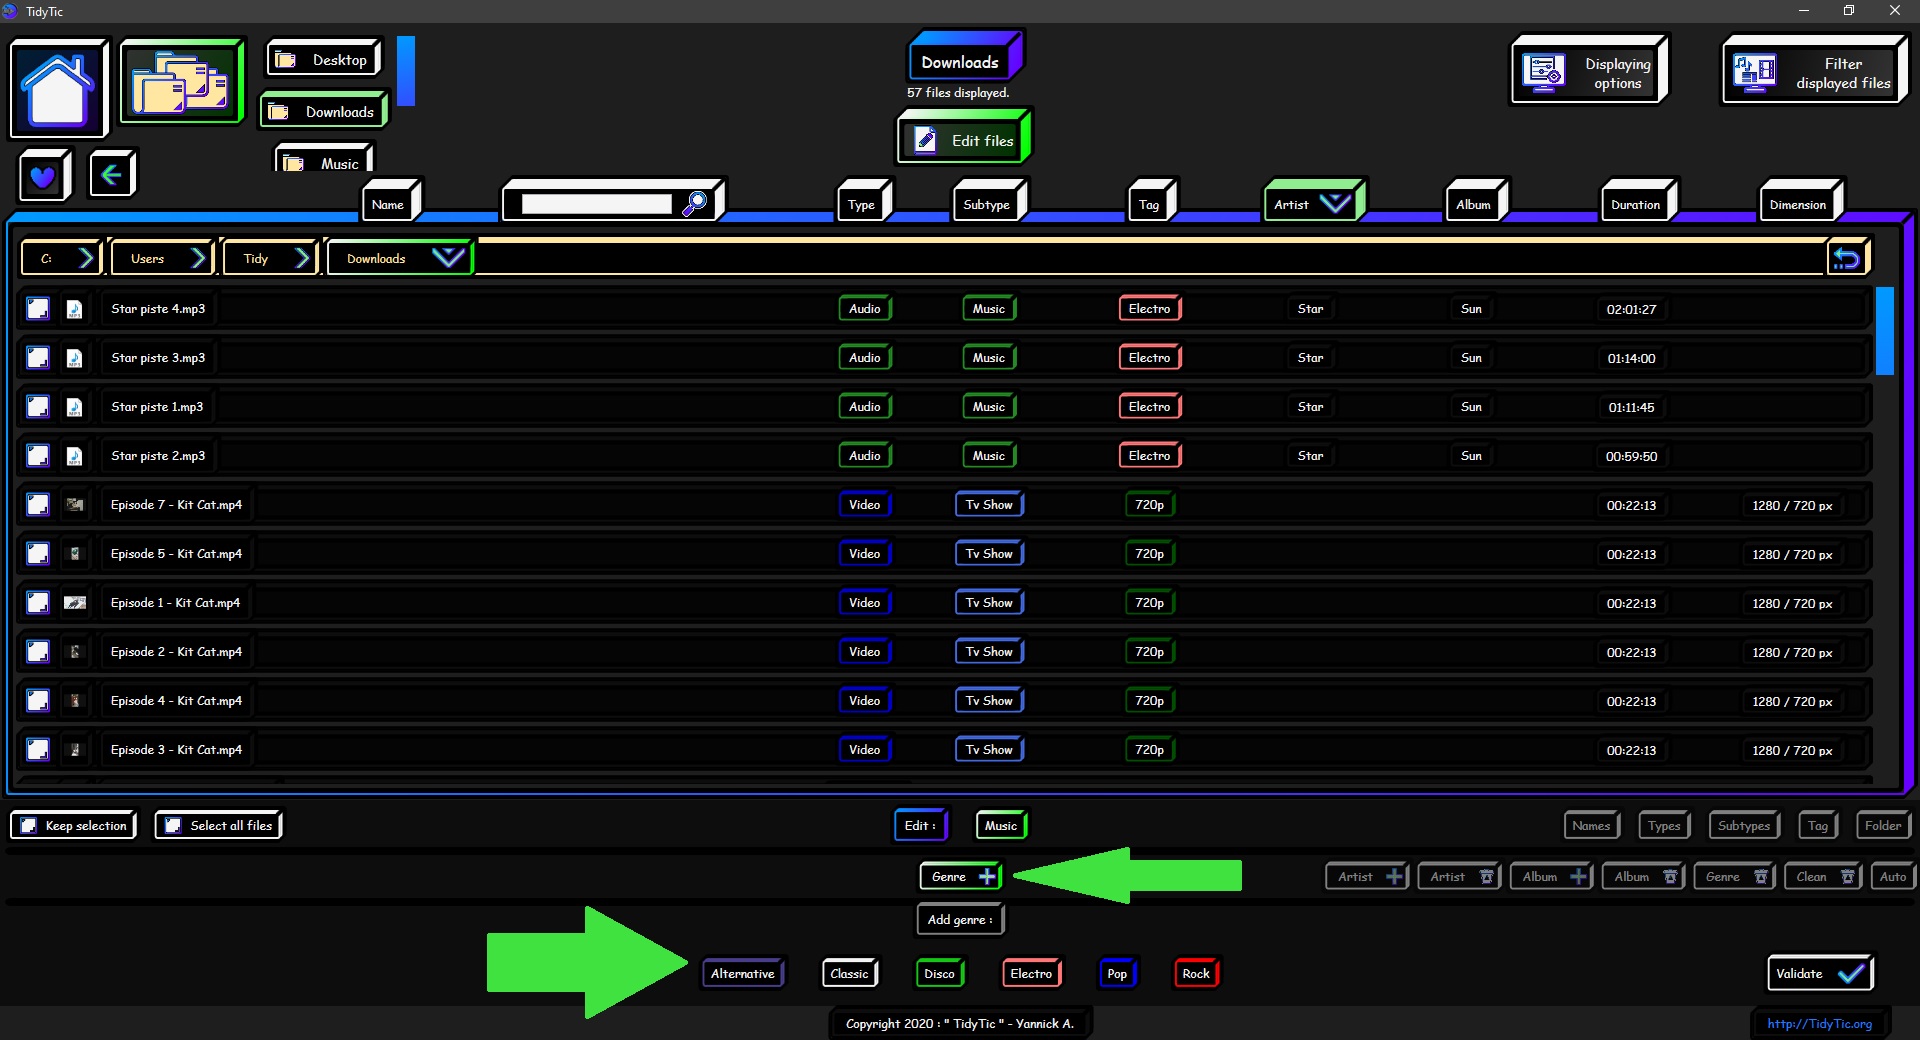This screenshot has width=1920, height=1040.
Task: Click the heart favorites icon
Action: tap(43, 176)
